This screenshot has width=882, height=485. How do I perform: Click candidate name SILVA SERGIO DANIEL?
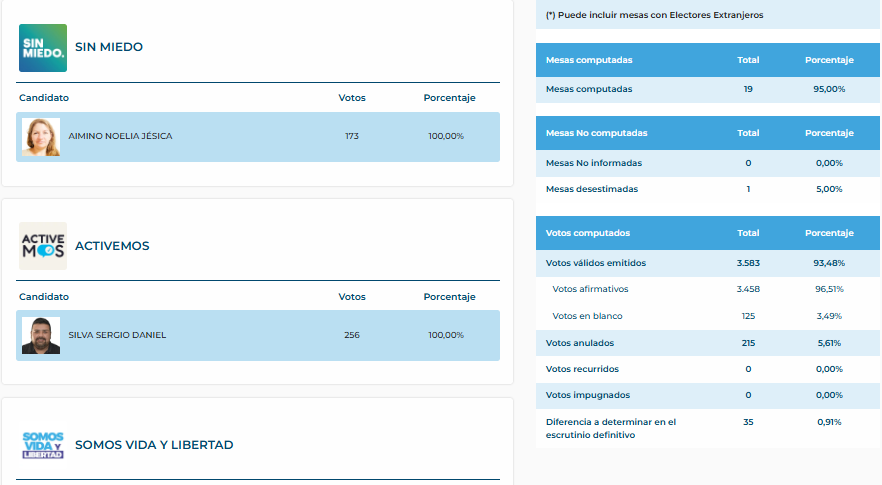pos(118,335)
